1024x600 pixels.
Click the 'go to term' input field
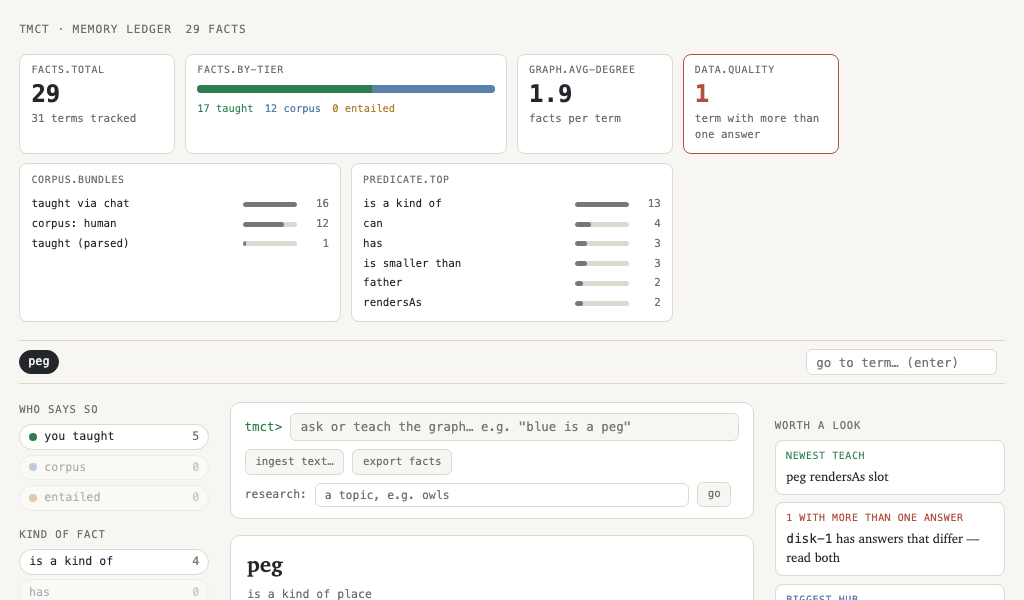point(901,362)
